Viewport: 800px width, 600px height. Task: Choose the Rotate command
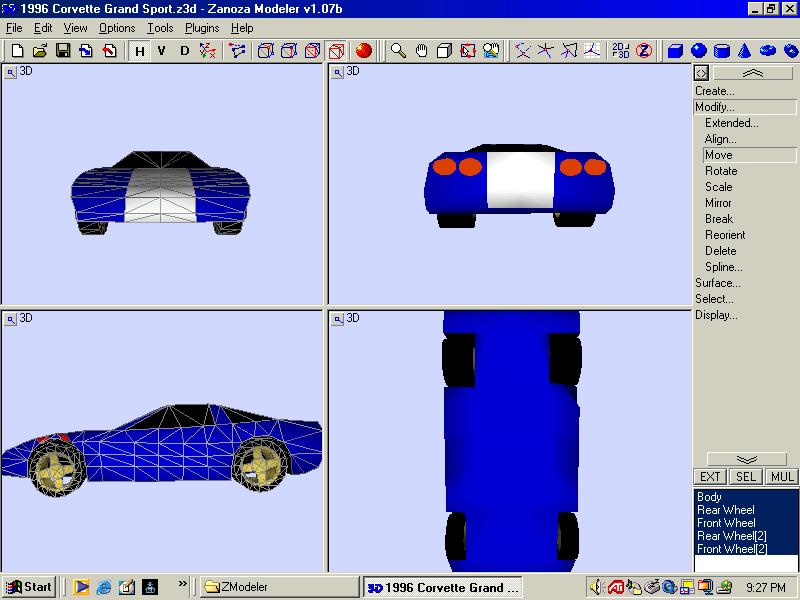(x=721, y=171)
